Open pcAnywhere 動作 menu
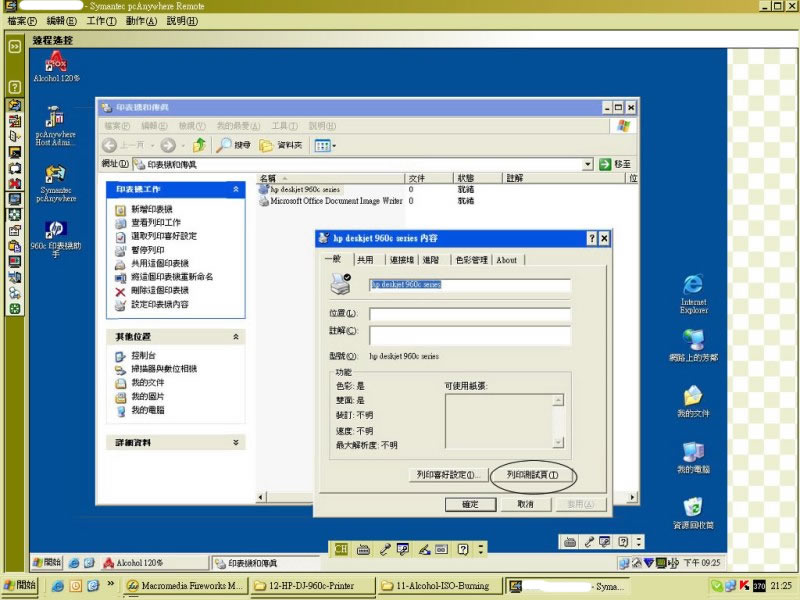The height and width of the screenshot is (600, 800). point(141,21)
